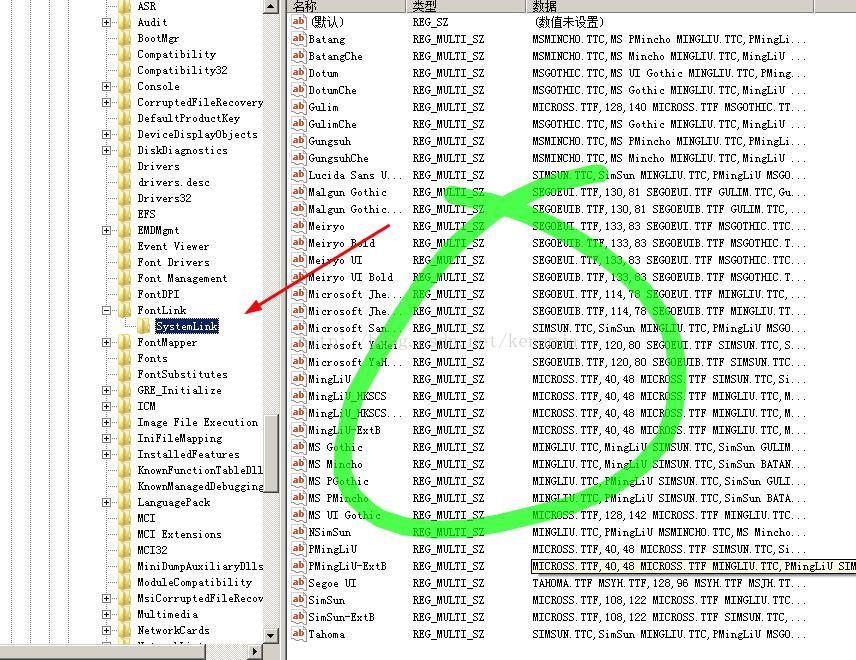The height and width of the screenshot is (660, 856).
Task: Expand the FontMapper tree node
Action: pos(106,343)
